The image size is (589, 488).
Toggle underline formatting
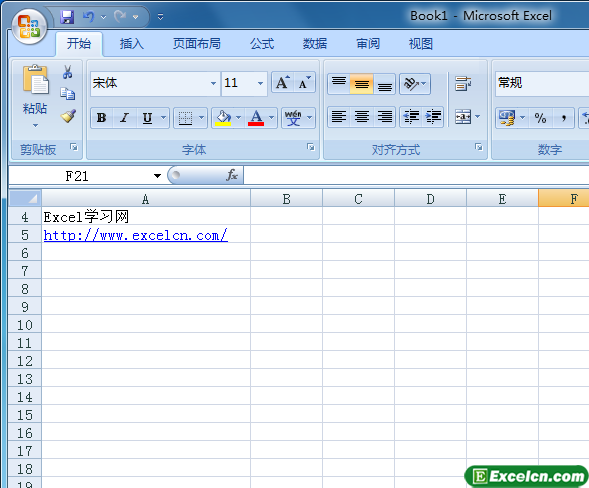click(148, 118)
